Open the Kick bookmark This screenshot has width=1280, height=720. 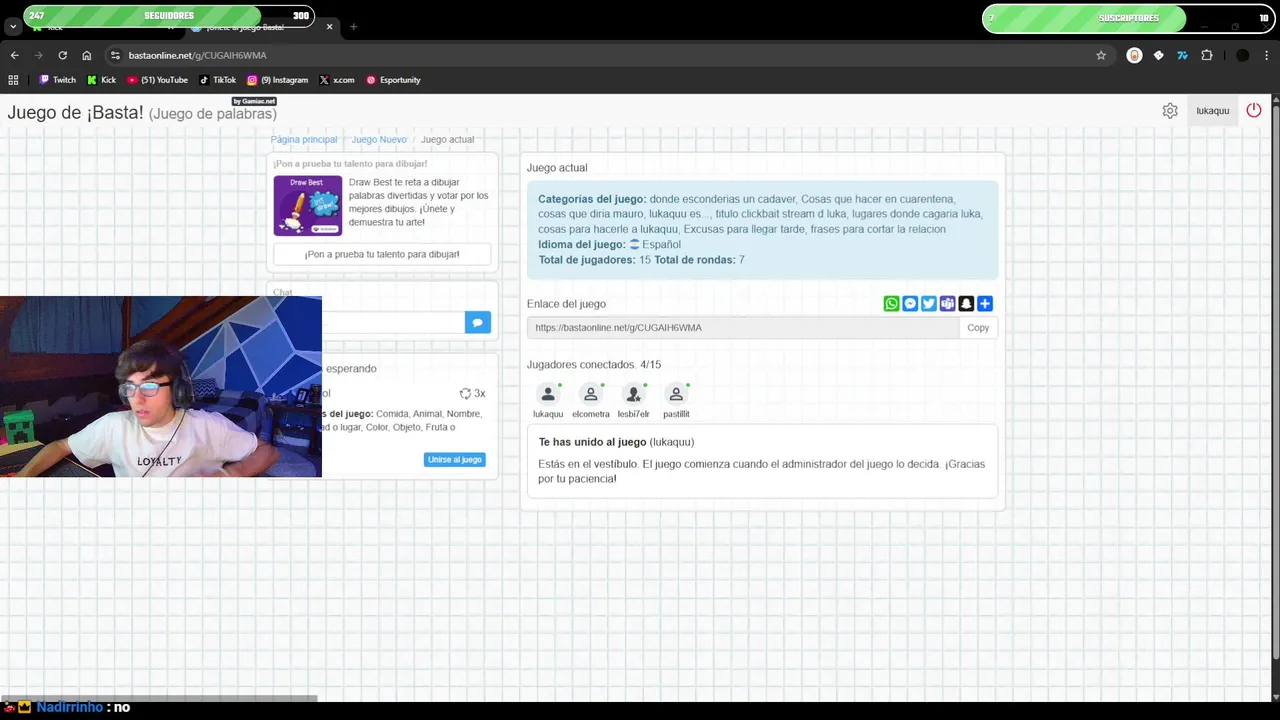102,80
